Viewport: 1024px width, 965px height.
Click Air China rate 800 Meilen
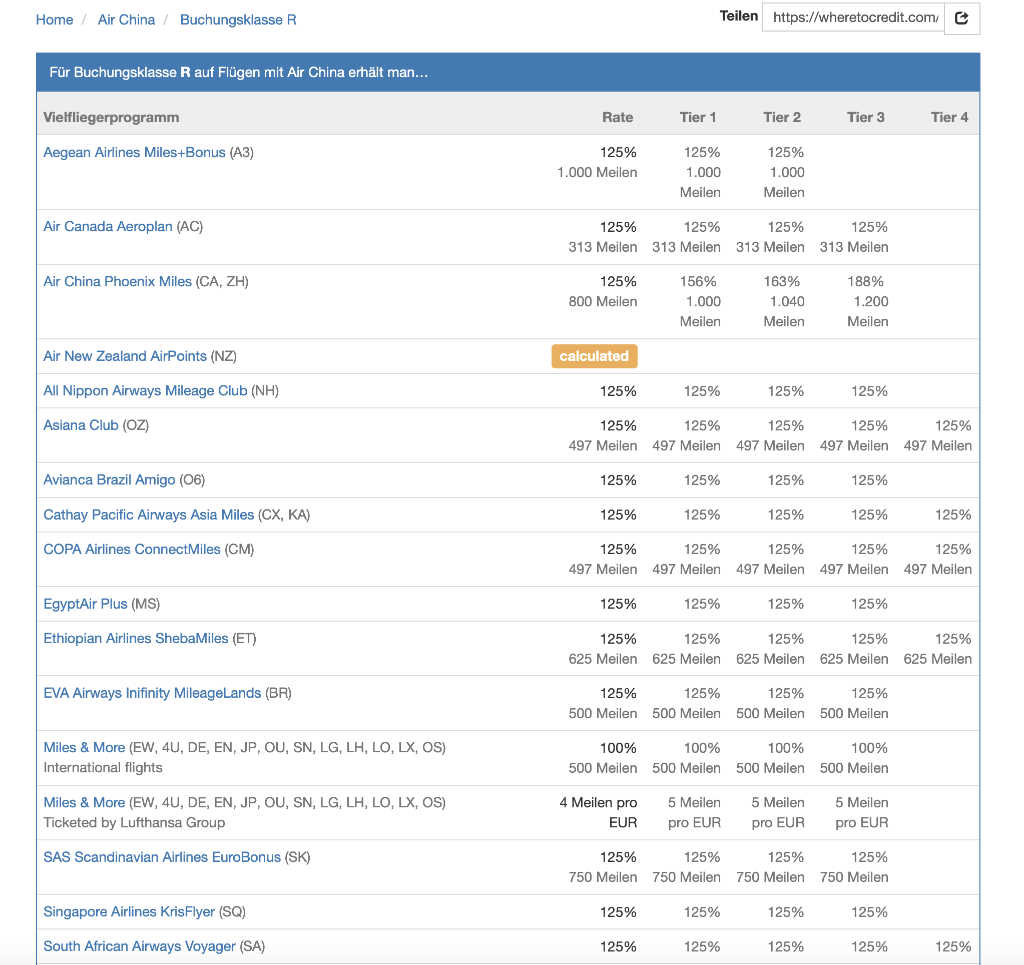coord(603,302)
